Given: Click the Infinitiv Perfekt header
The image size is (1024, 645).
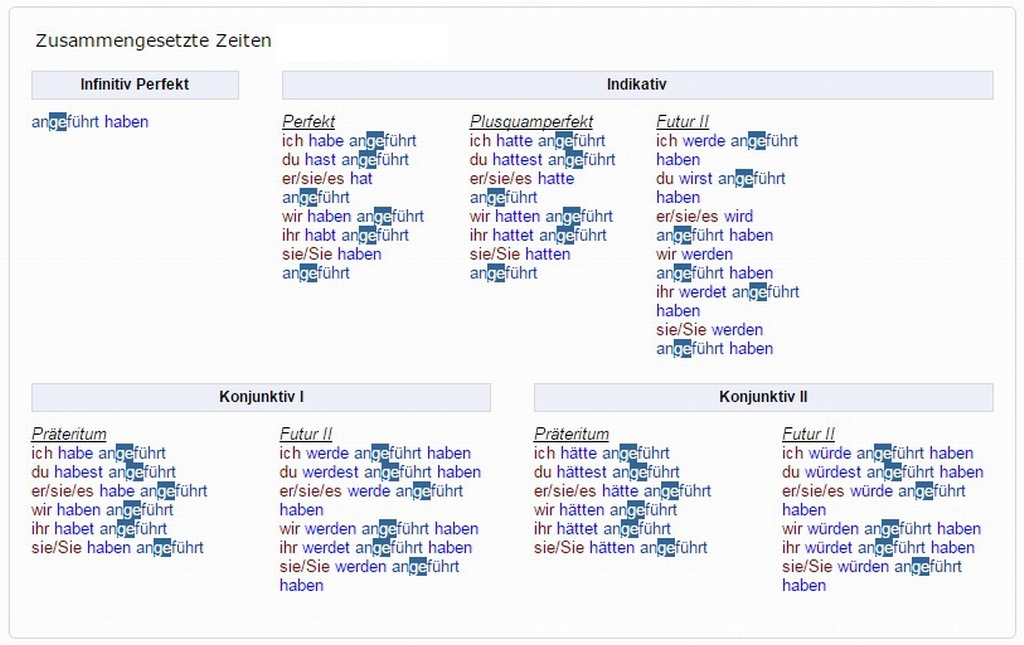Looking at the screenshot, I should click(x=135, y=85).
